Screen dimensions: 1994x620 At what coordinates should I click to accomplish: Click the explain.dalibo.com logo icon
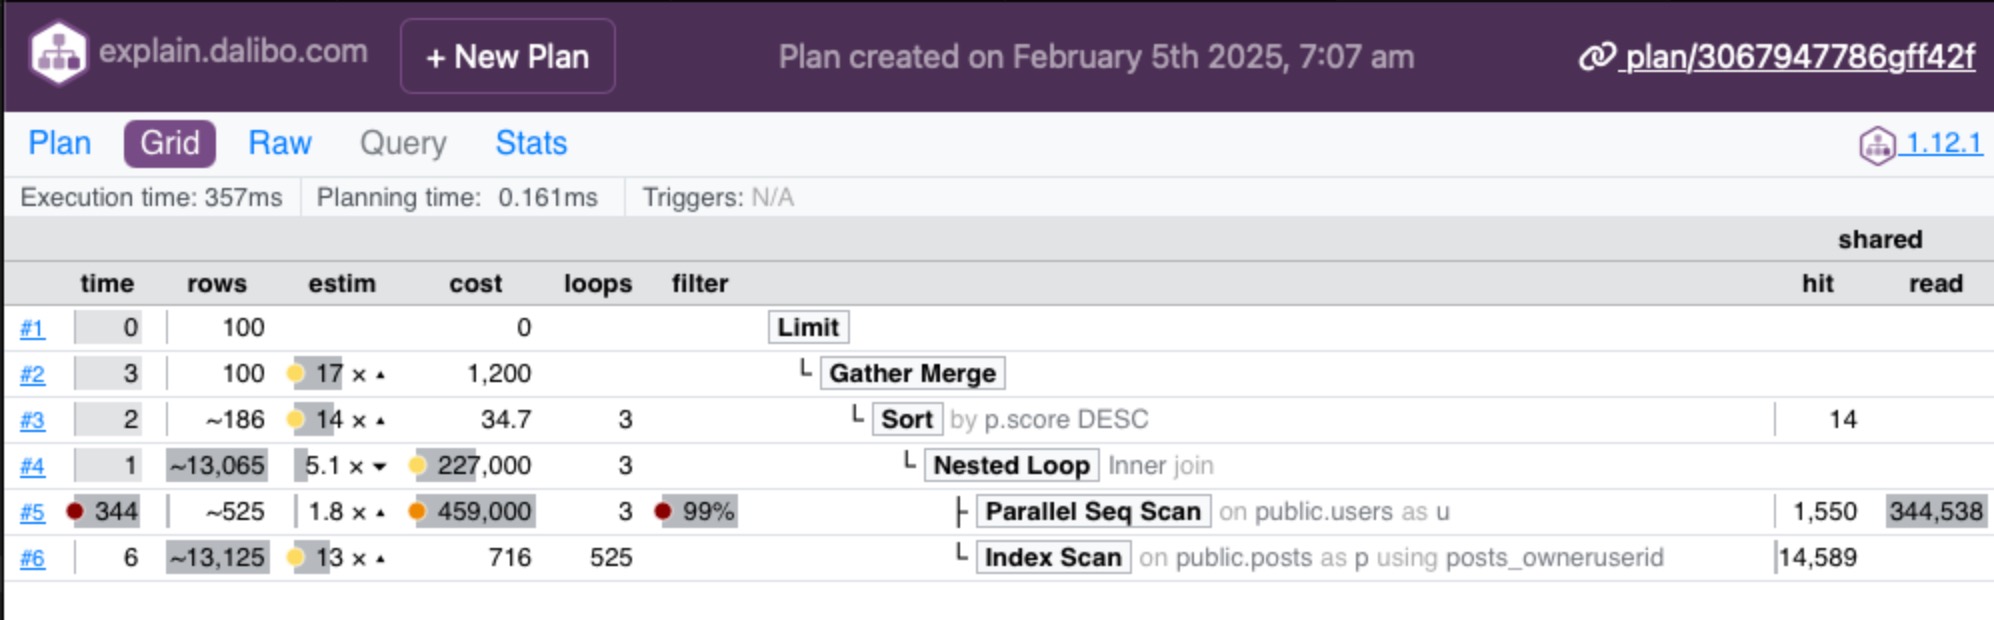[58, 53]
